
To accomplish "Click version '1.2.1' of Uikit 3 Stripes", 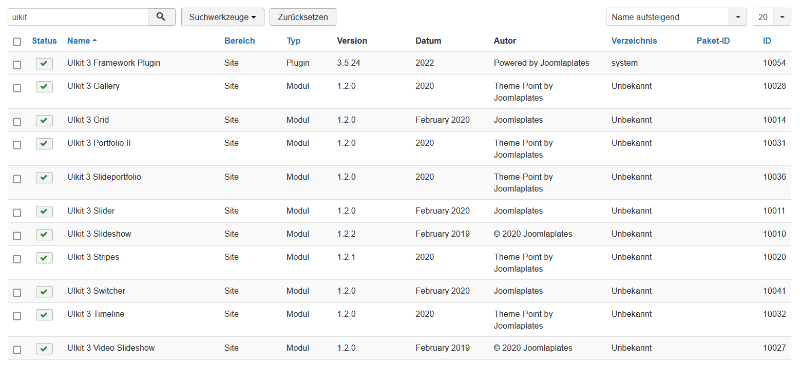I will (x=346, y=257).
